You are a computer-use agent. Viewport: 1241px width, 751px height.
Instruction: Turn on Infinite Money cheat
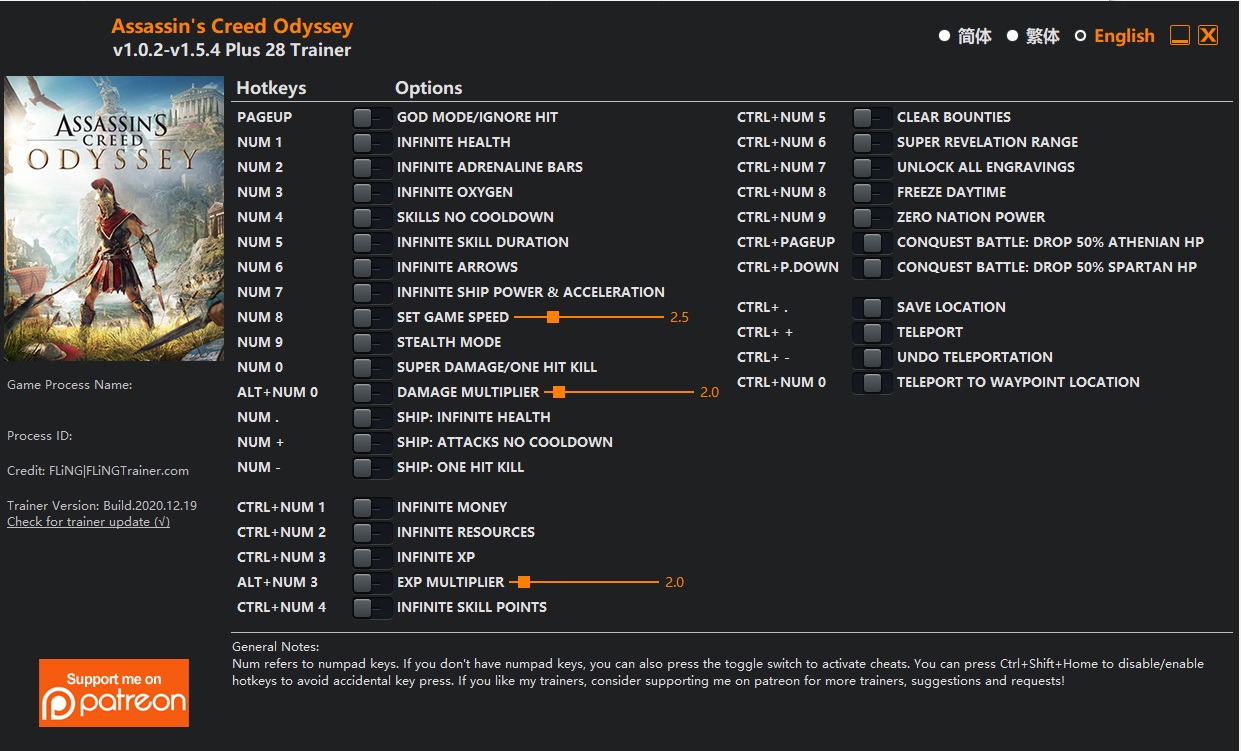pyautogui.click(x=372, y=507)
